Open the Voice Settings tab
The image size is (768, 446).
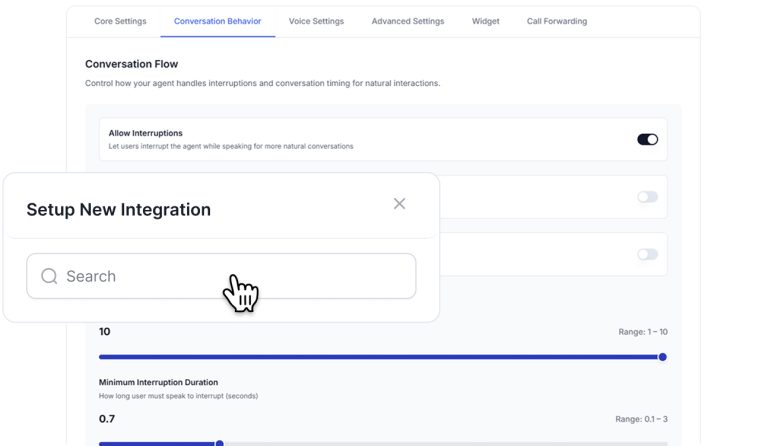pos(316,21)
